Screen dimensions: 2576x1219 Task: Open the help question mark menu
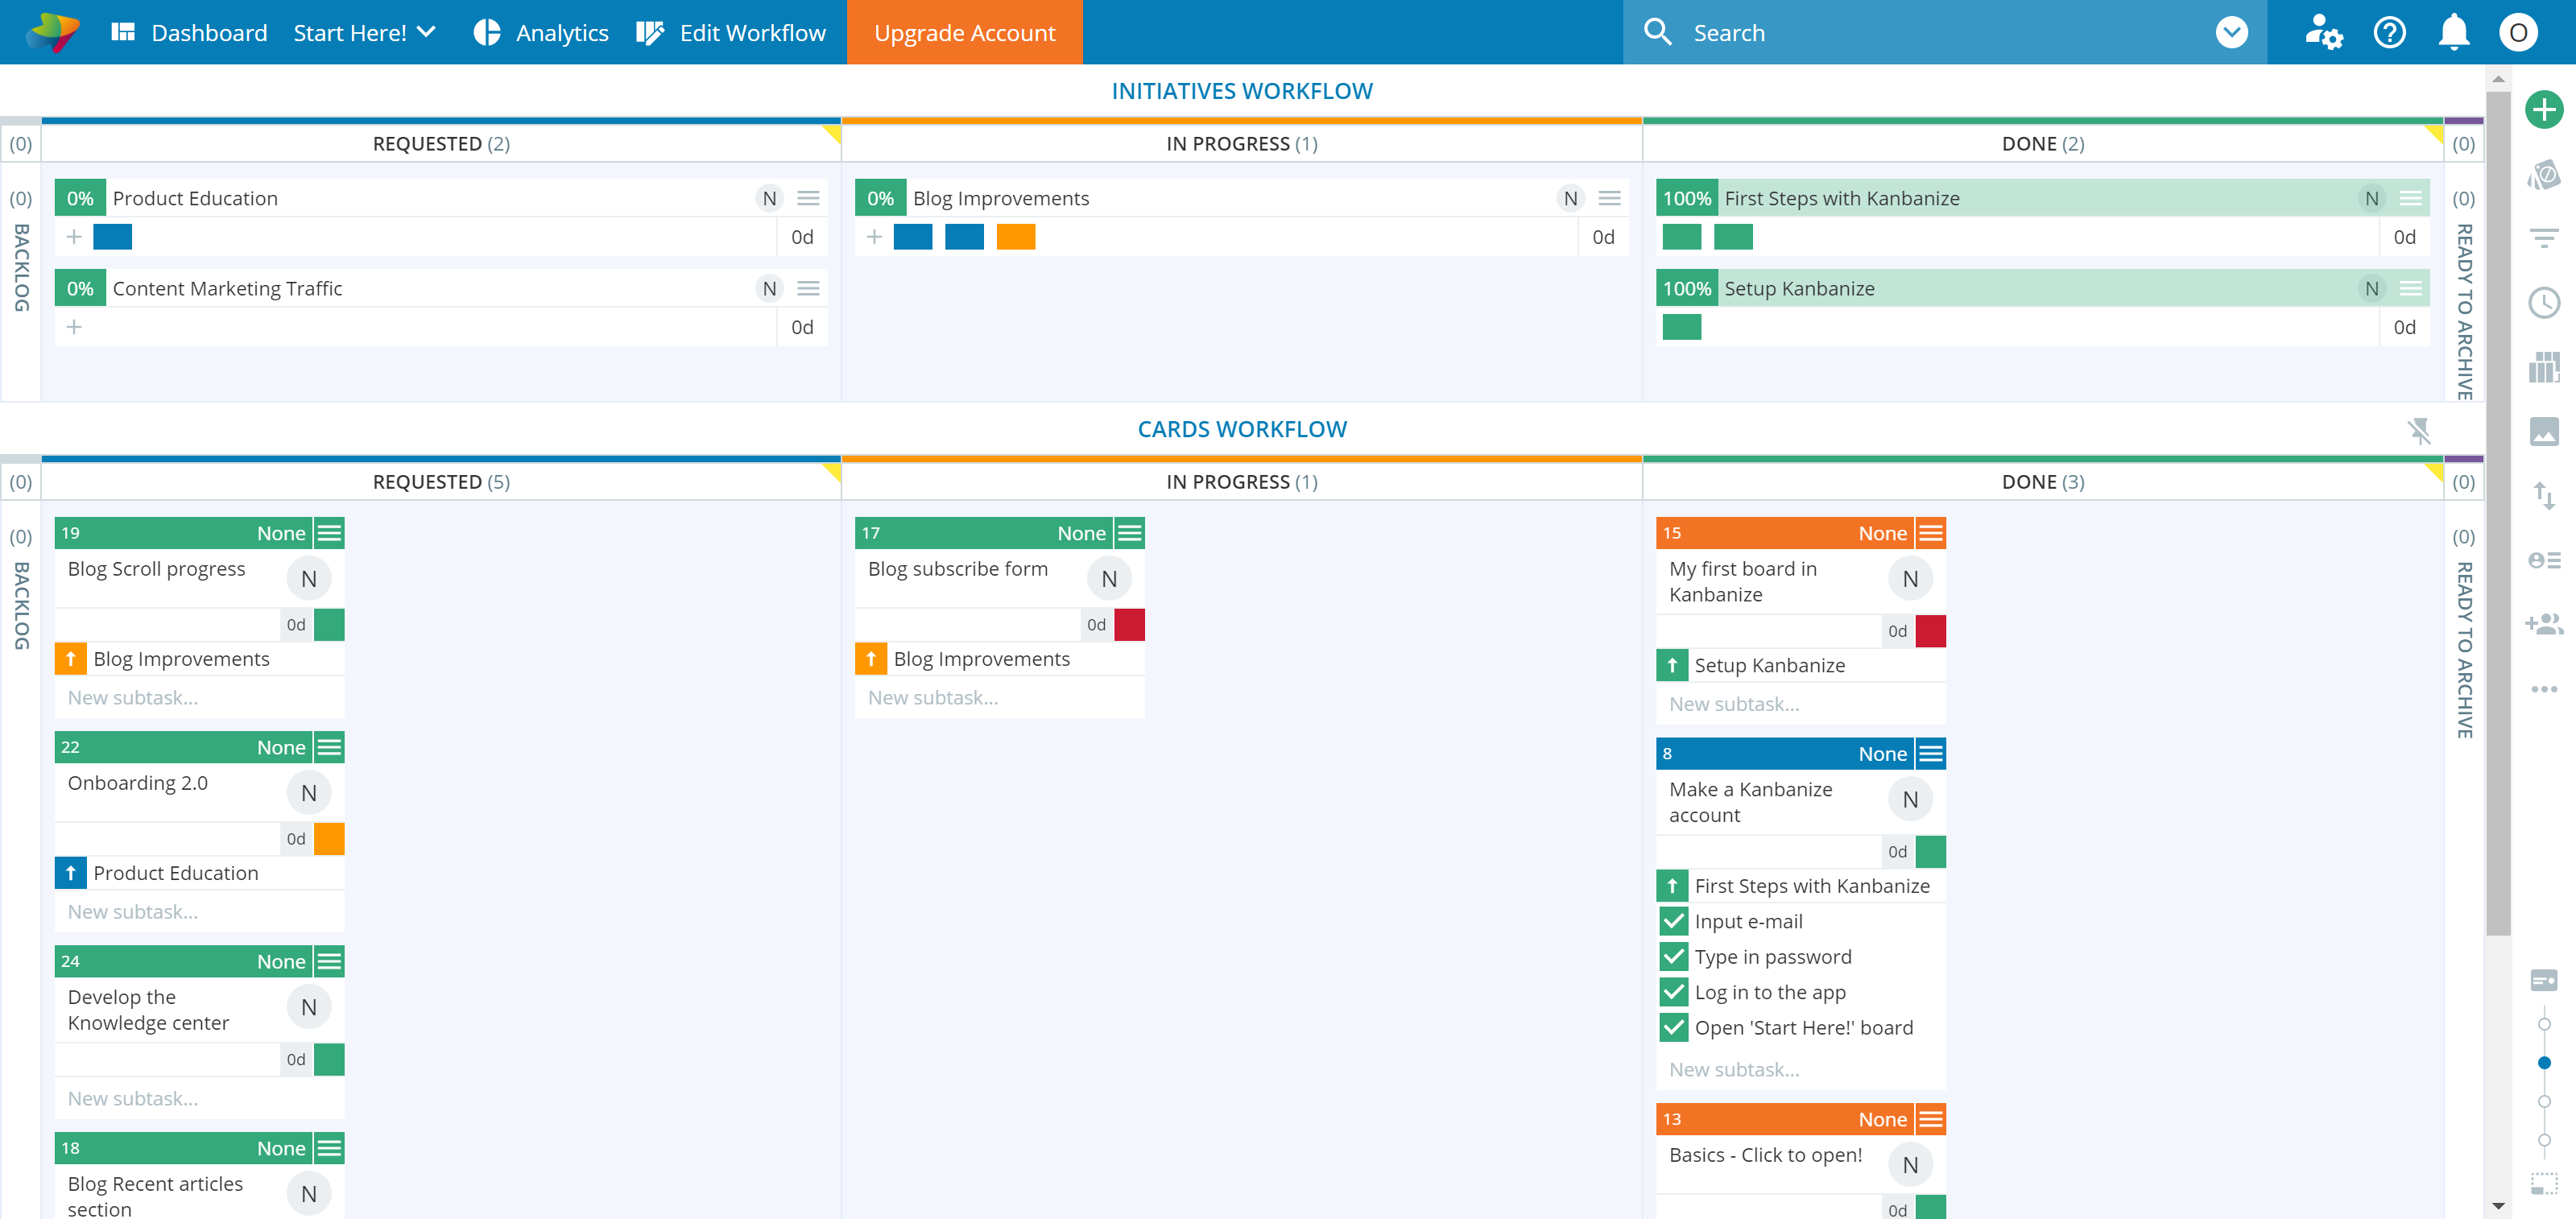click(x=2390, y=32)
